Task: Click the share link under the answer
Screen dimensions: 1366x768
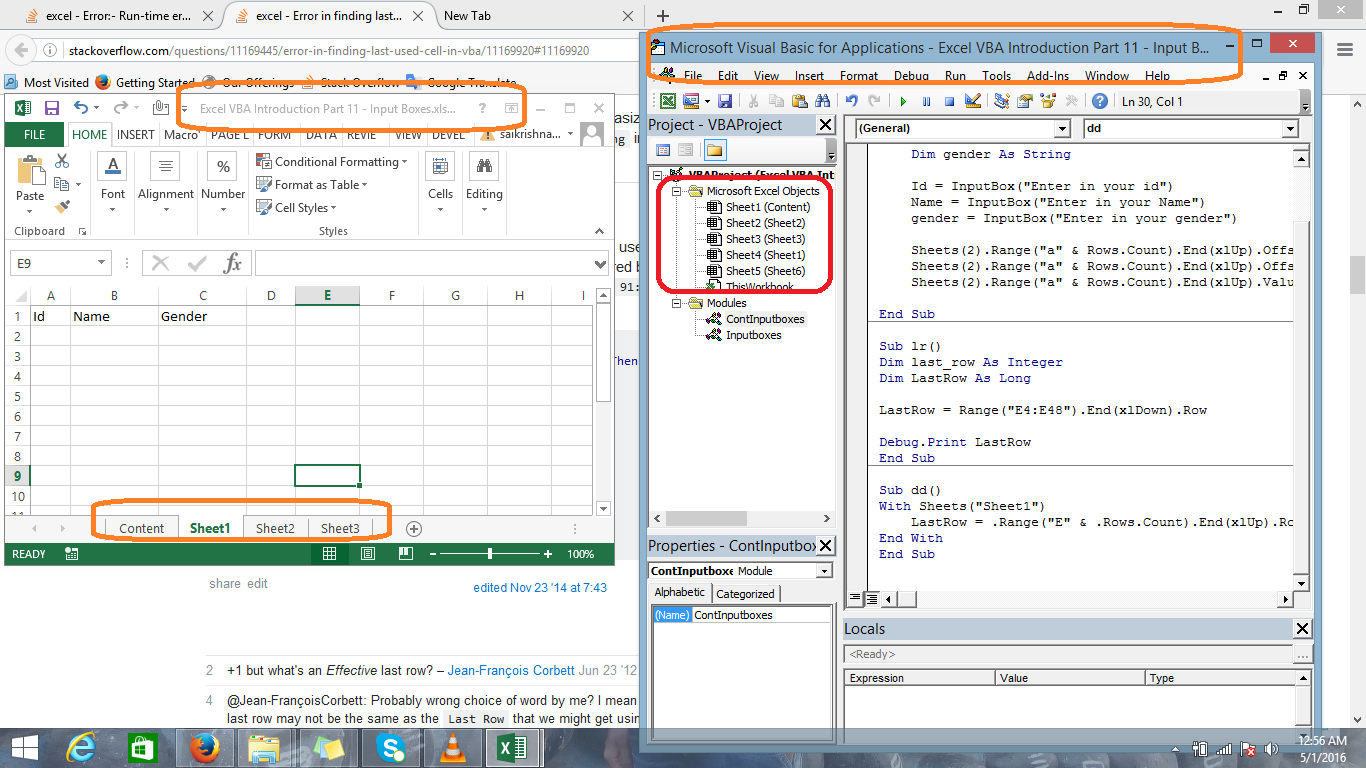Action: coord(225,583)
